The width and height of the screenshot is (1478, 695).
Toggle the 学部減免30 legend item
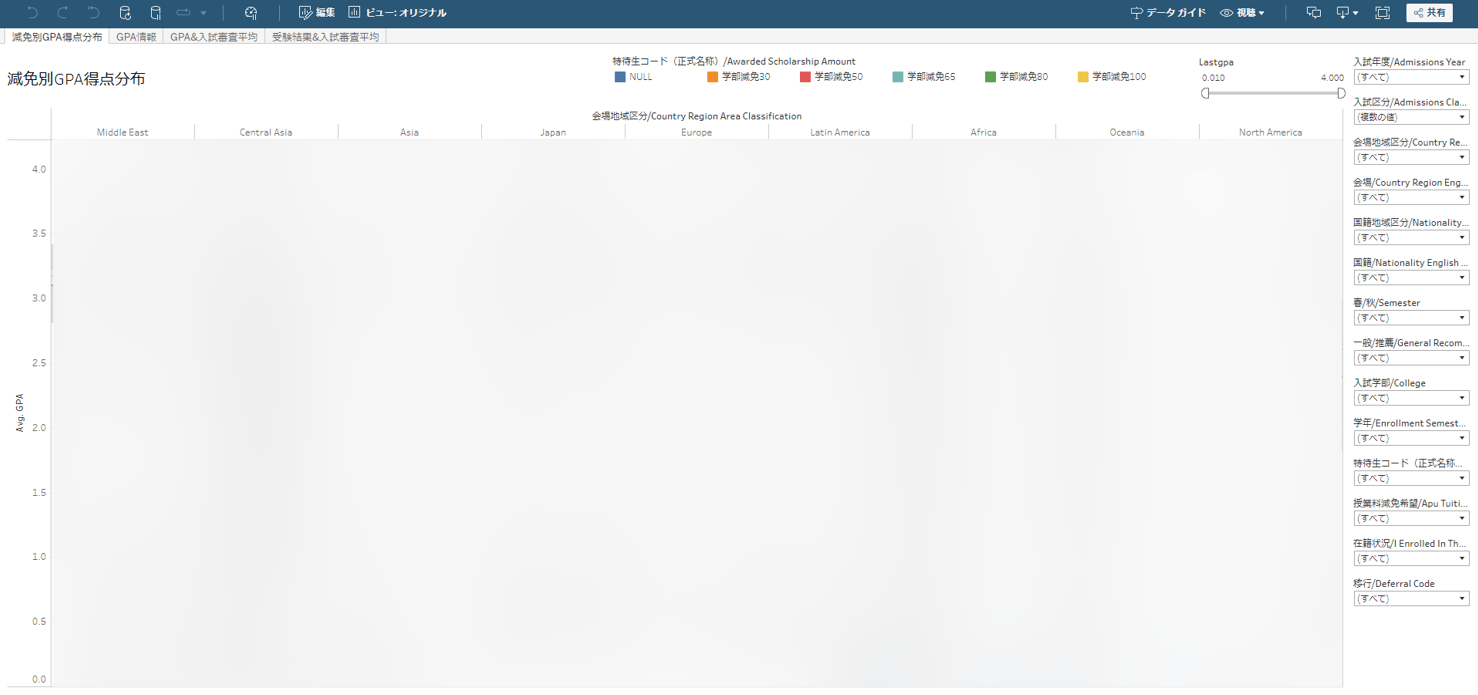click(x=739, y=77)
